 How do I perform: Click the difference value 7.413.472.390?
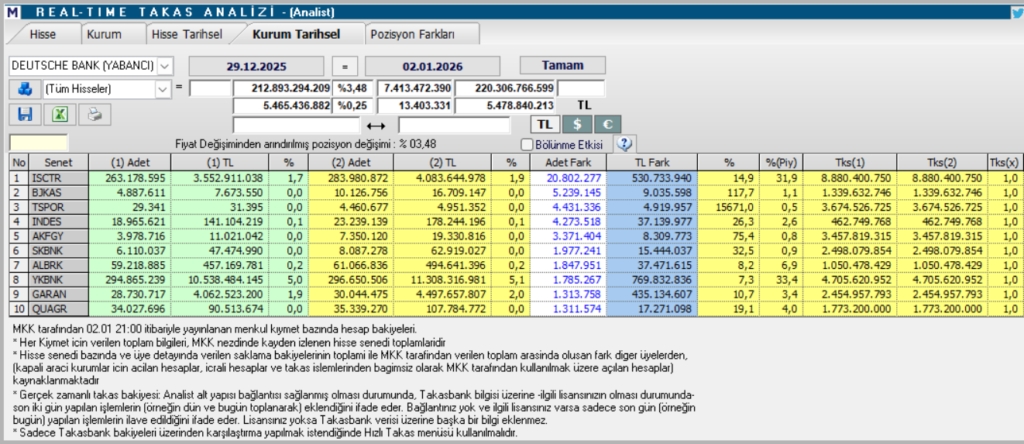[x=415, y=88]
